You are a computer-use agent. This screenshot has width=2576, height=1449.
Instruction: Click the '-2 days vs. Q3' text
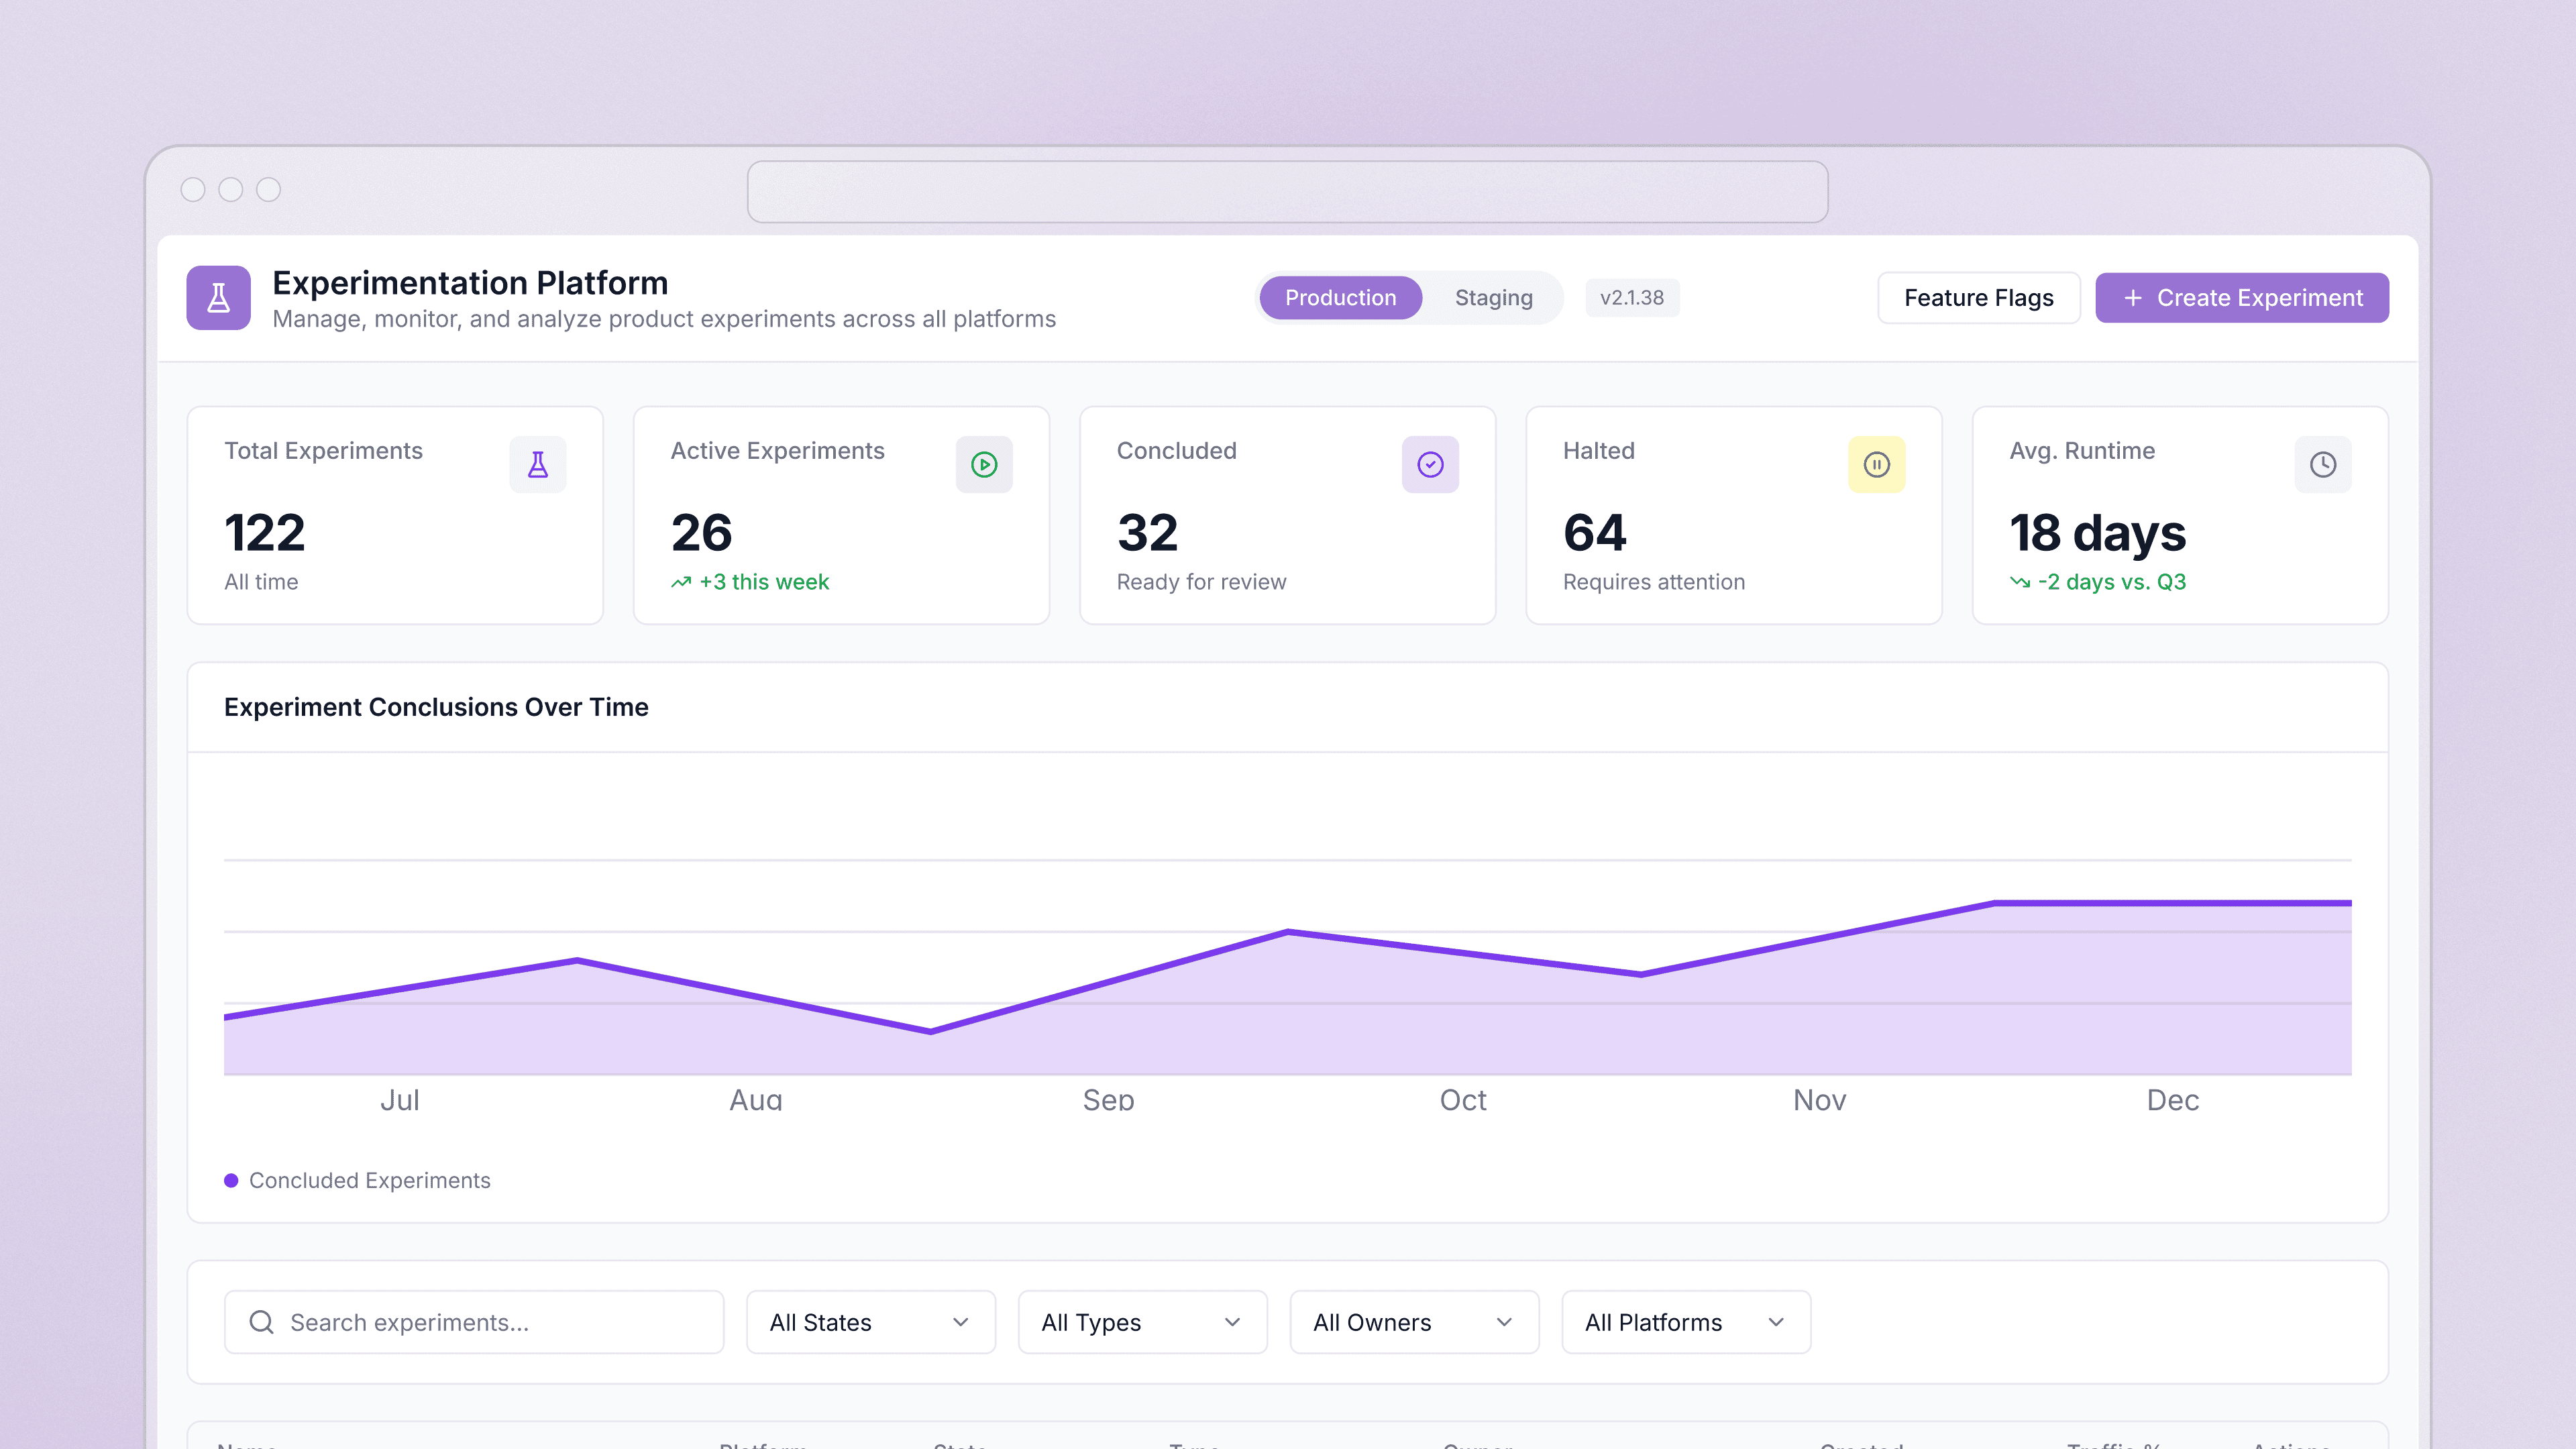(x=2112, y=582)
